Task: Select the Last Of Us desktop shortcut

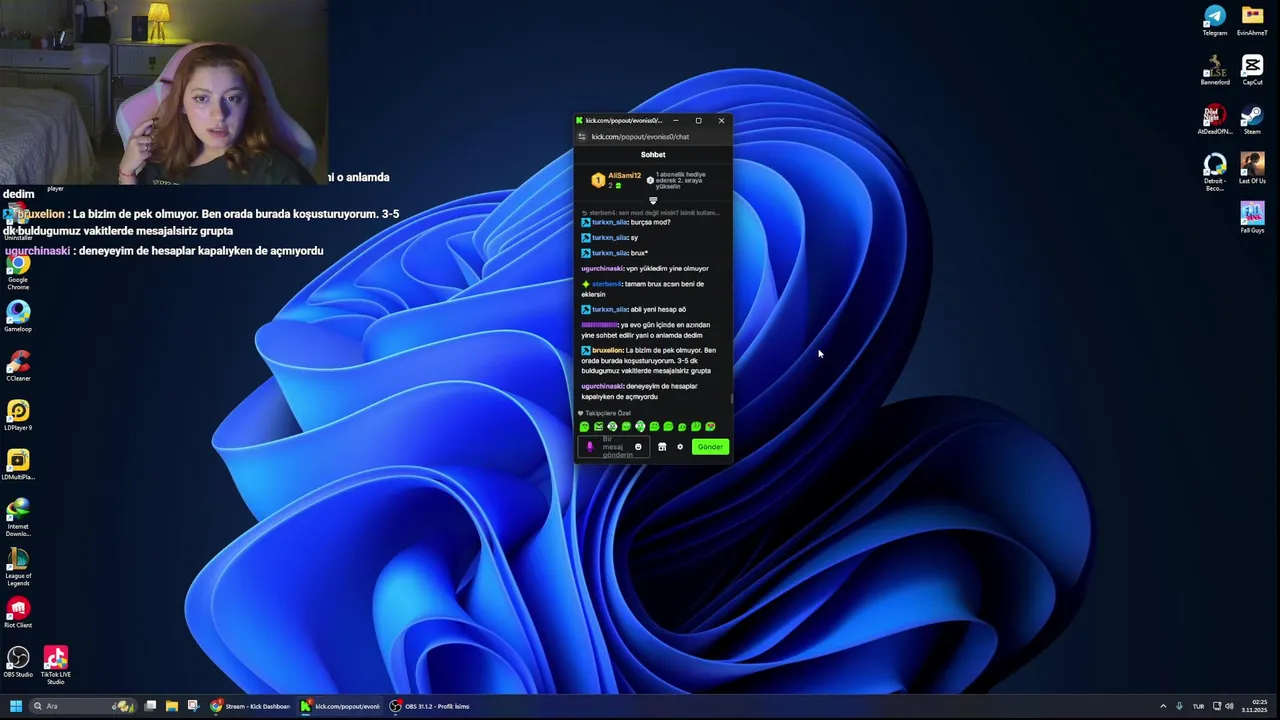Action: (x=1252, y=168)
